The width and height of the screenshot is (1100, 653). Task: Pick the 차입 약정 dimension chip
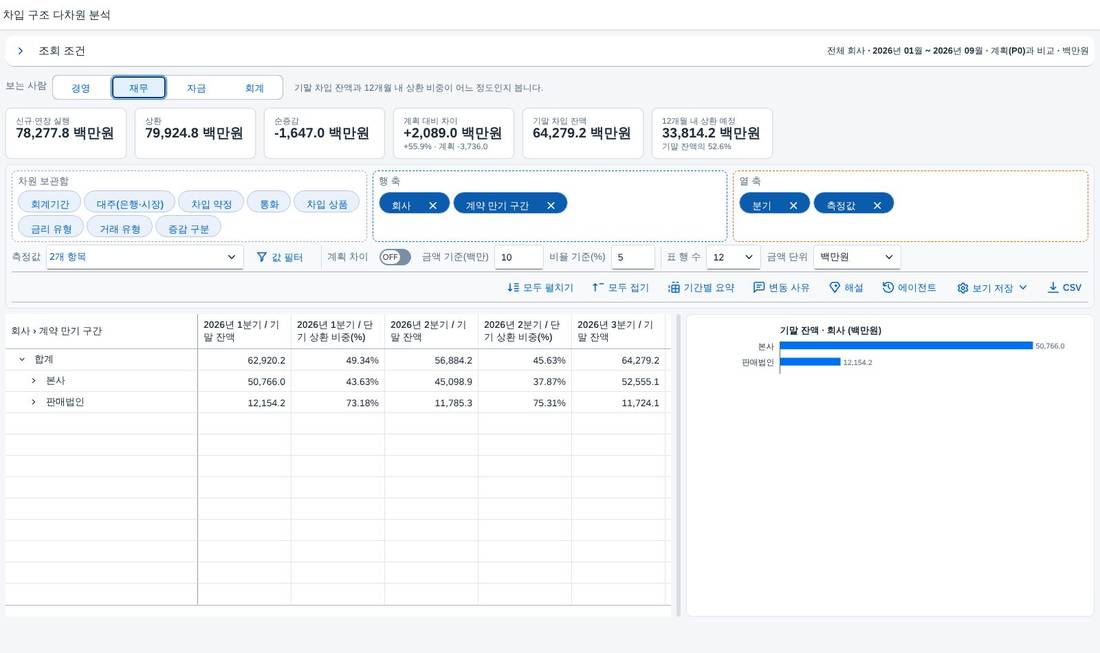pos(211,204)
